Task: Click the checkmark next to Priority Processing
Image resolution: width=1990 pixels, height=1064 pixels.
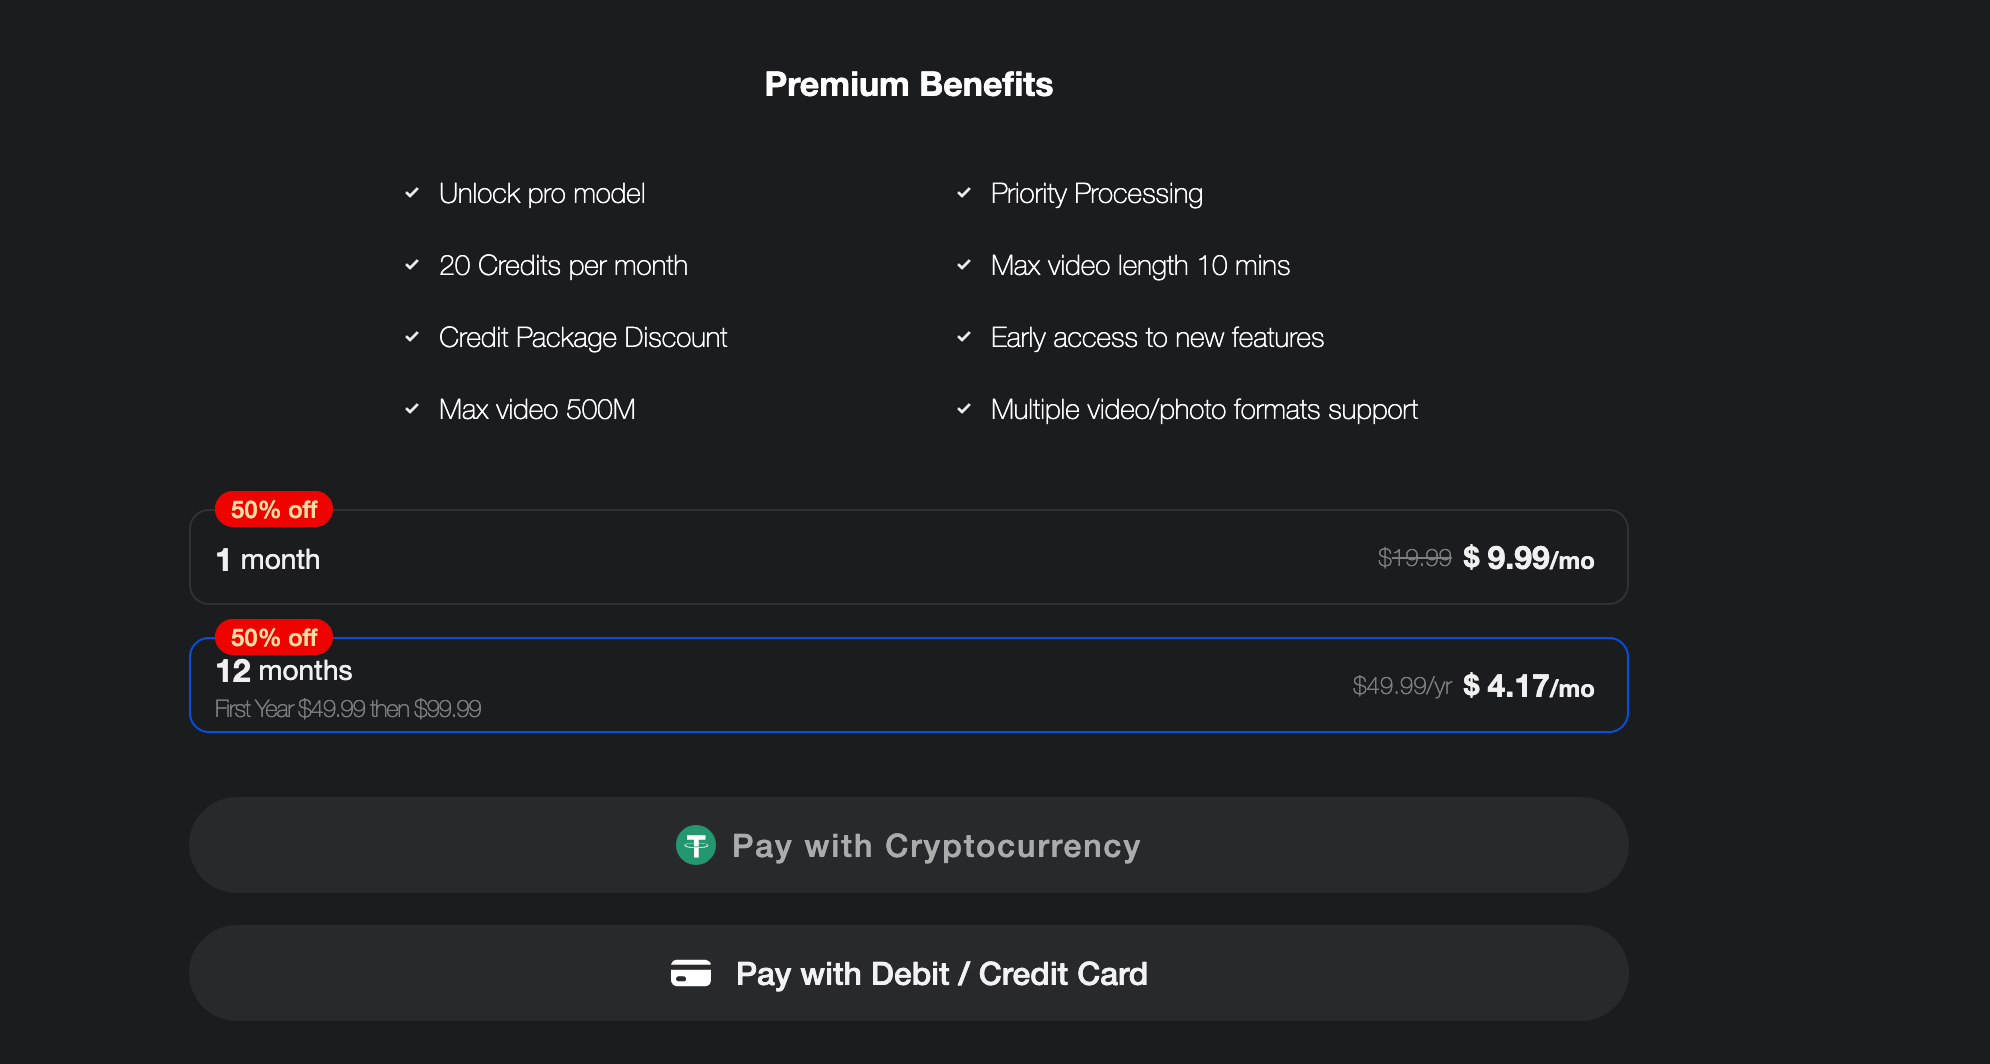Action: (964, 193)
